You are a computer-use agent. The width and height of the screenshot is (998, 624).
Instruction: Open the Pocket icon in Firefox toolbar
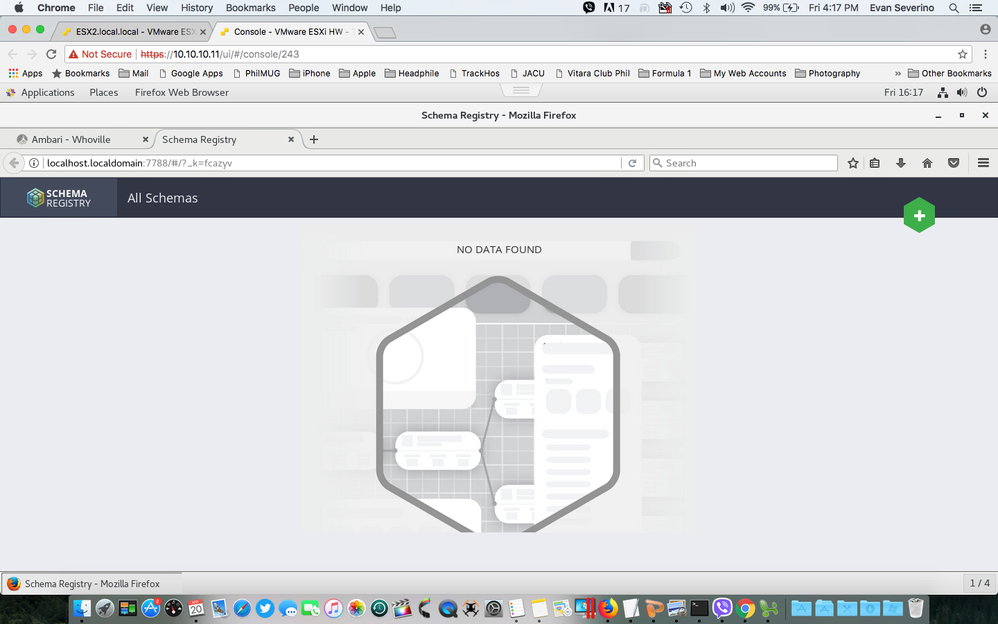coord(953,163)
